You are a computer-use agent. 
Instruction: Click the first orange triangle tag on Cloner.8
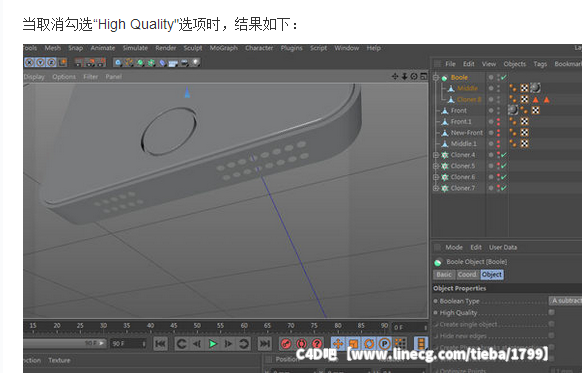click(535, 99)
